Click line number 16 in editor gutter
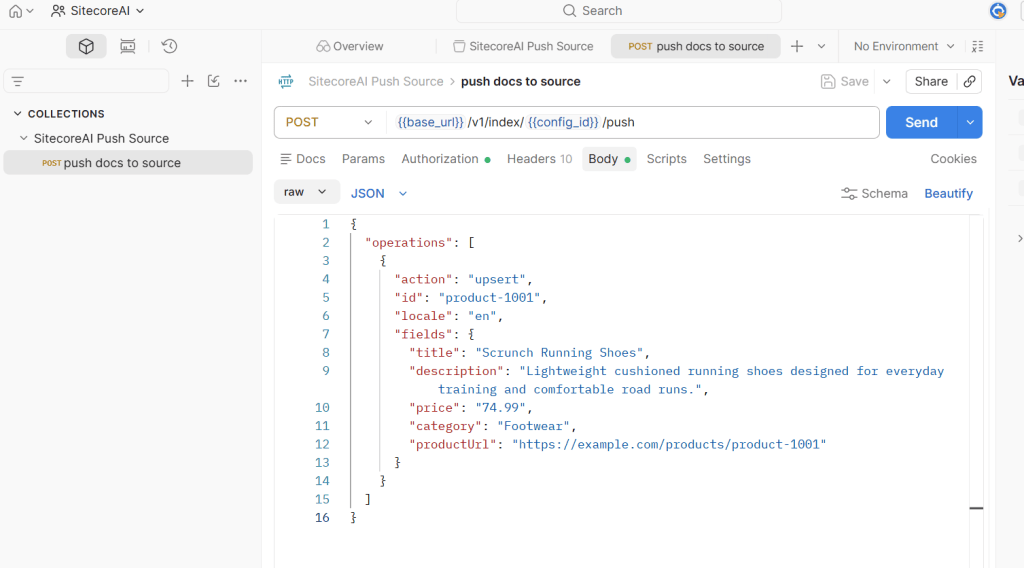The width and height of the screenshot is (1024, 568). (322, 517)
